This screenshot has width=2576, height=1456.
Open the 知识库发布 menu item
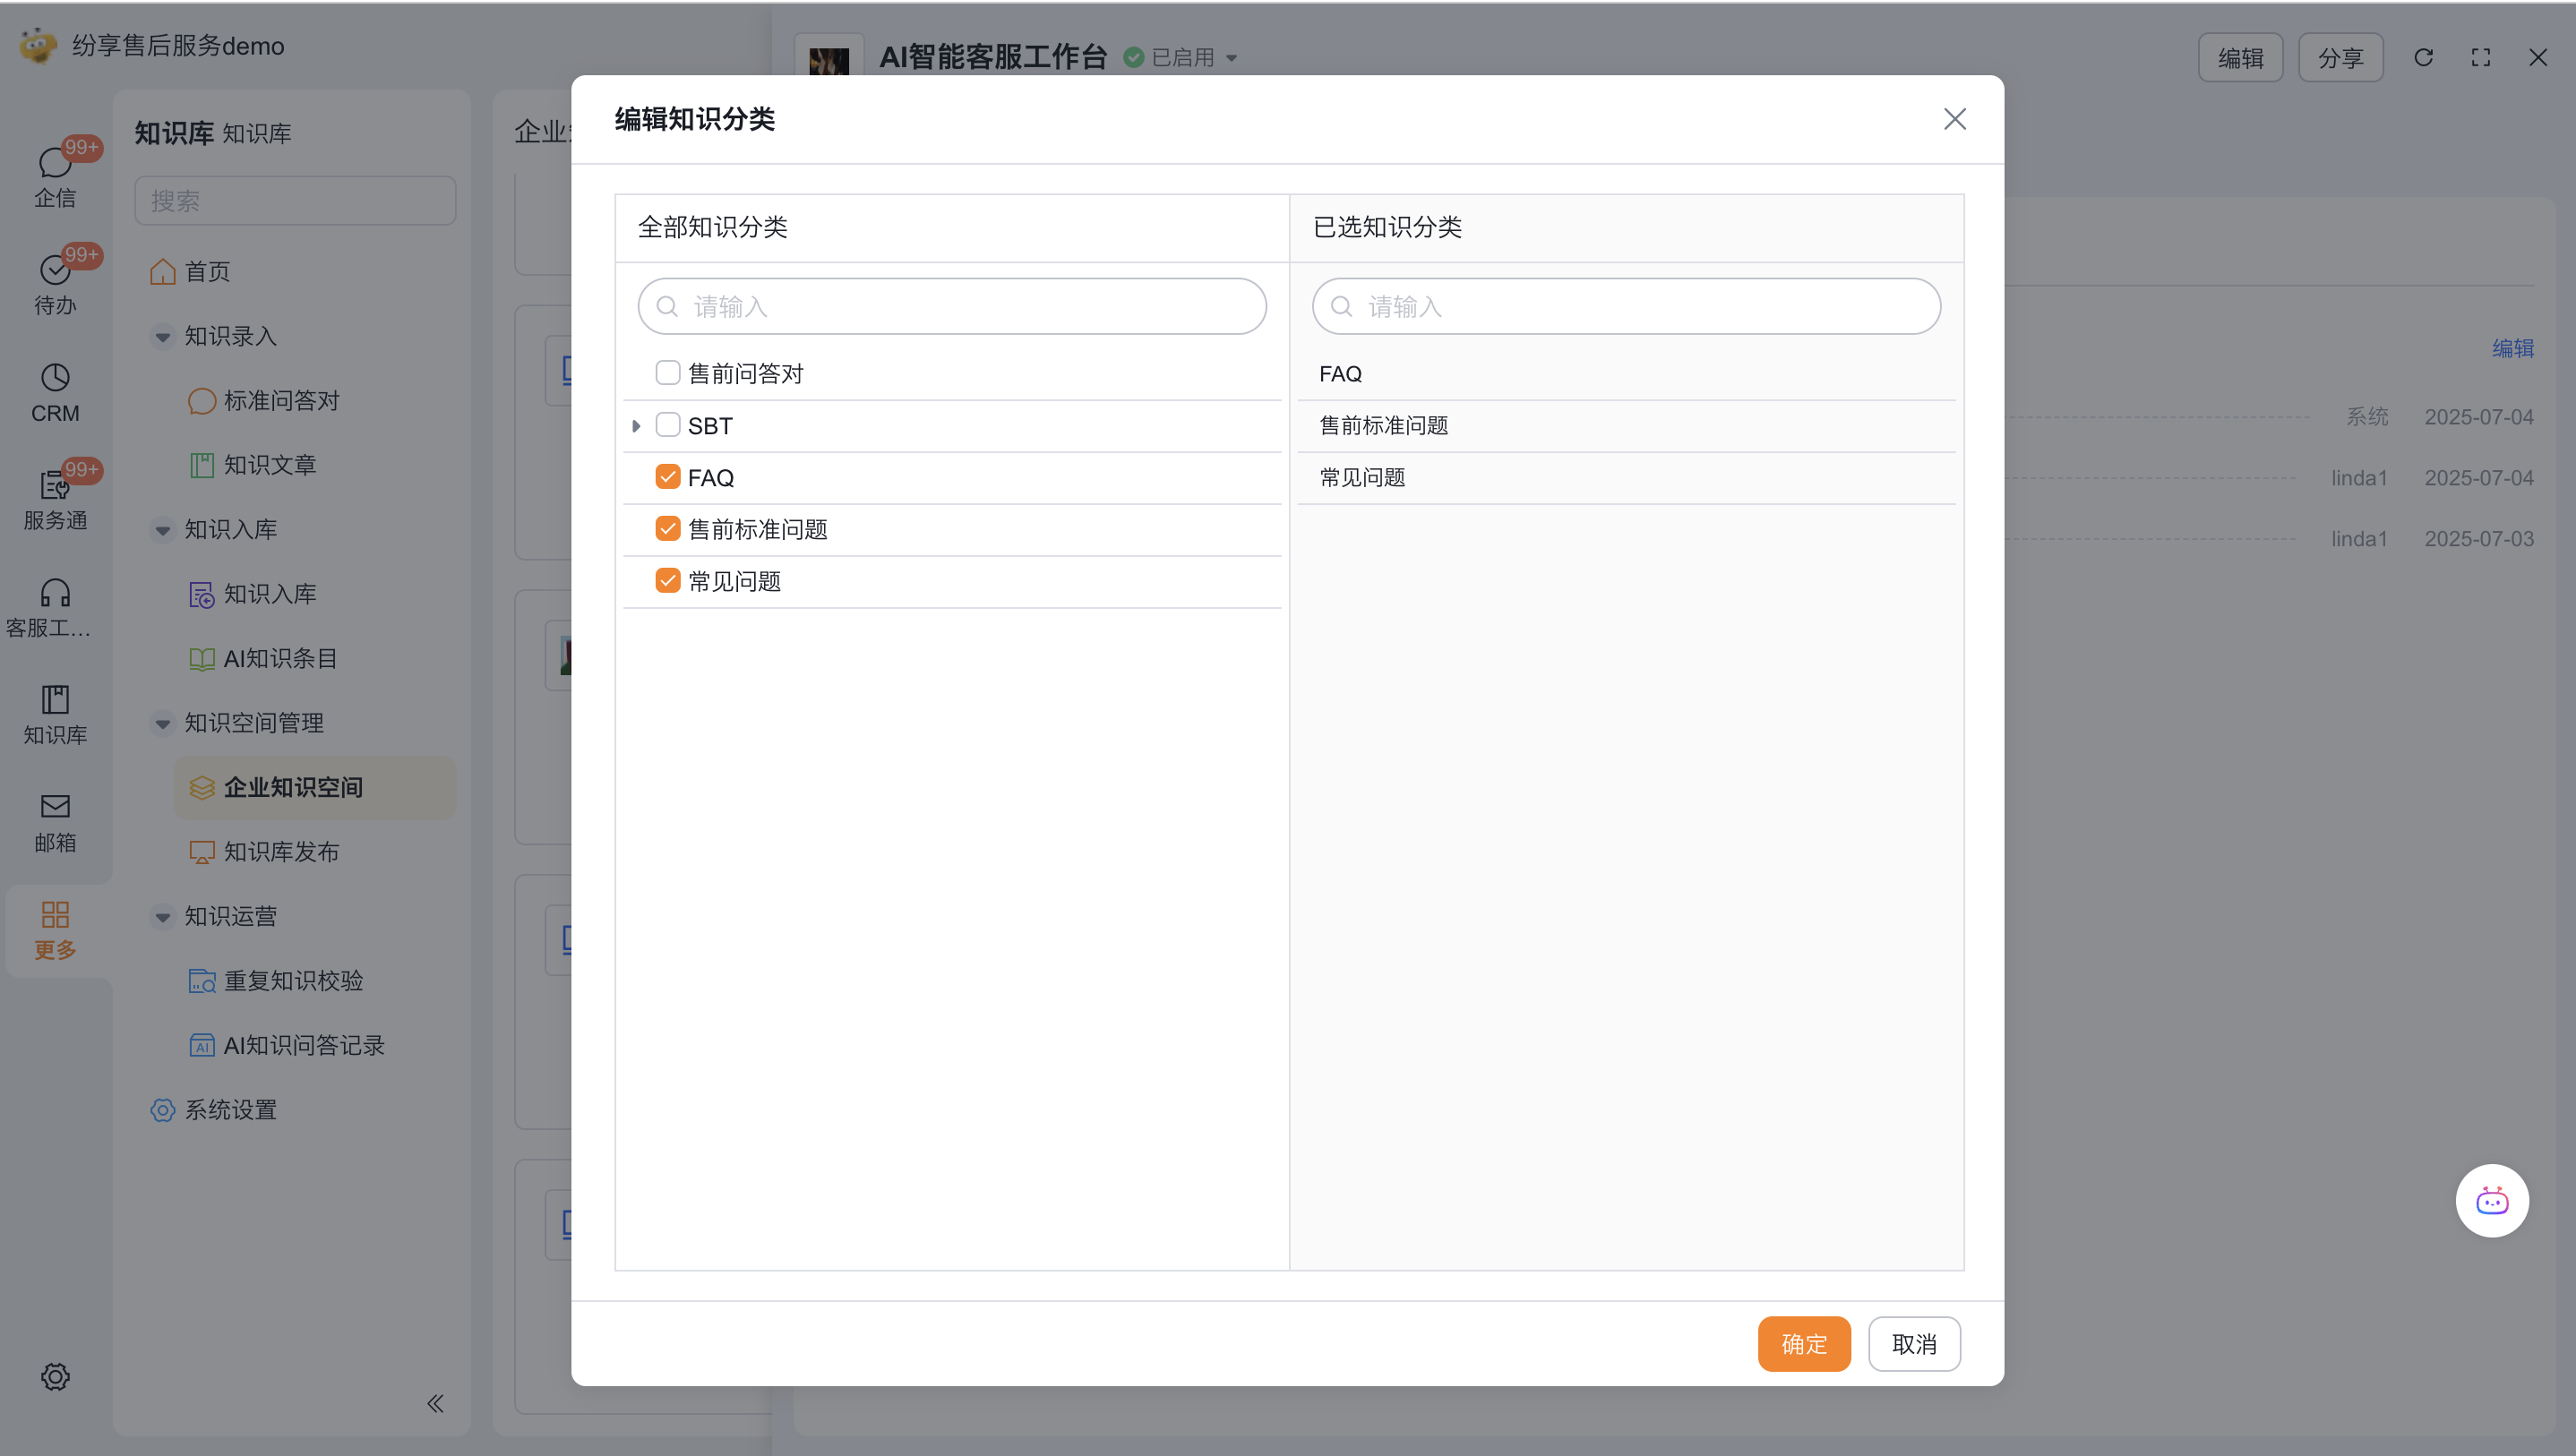tap(281, 852)
